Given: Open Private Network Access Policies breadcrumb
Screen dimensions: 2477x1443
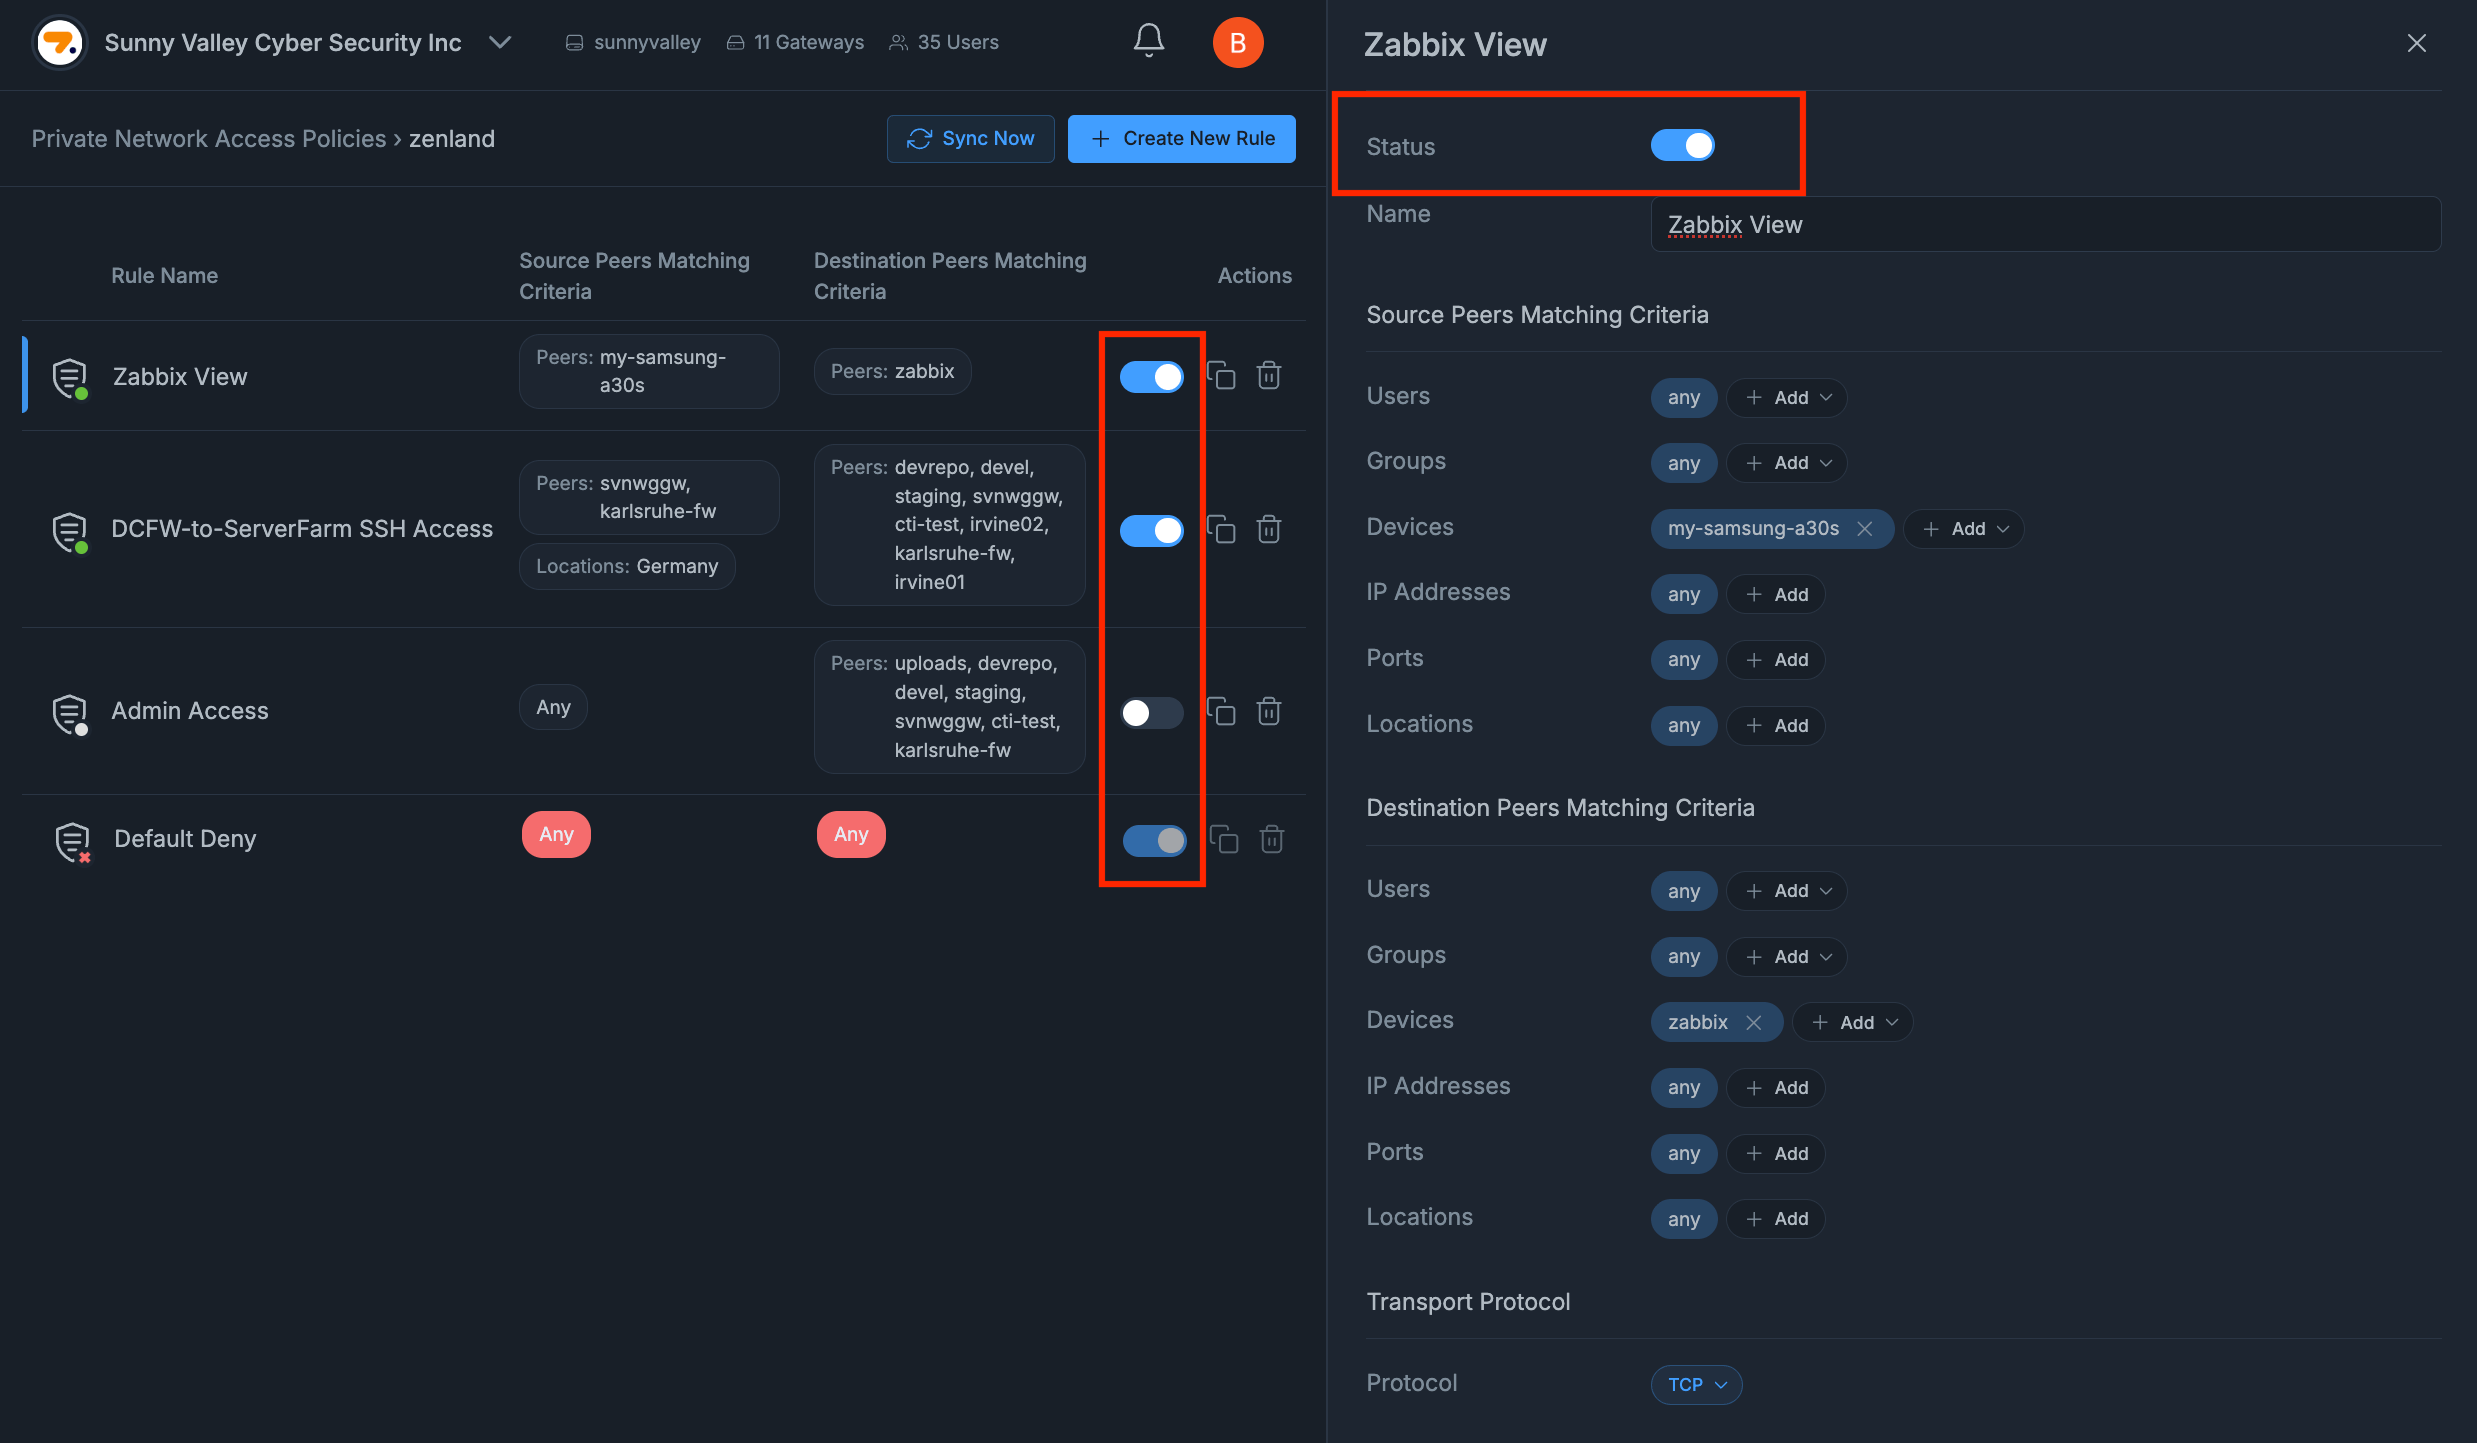Looking at the screenshot, I should [x=208, y=139].
